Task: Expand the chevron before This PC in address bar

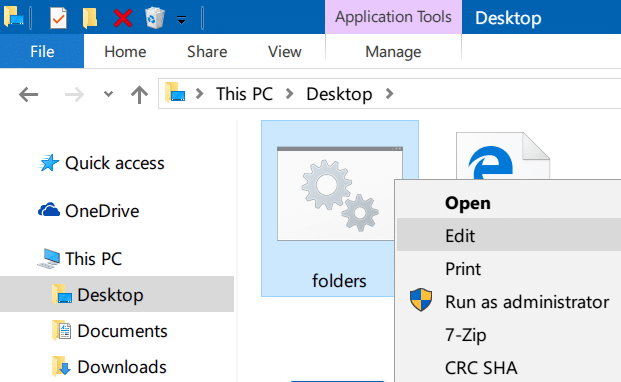Action: point(200,94)
